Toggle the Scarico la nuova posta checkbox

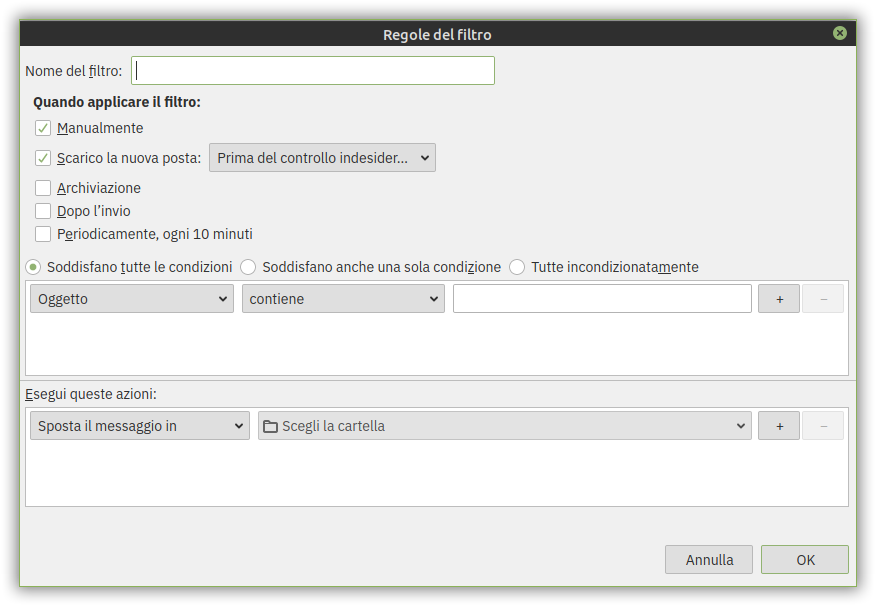43,158
